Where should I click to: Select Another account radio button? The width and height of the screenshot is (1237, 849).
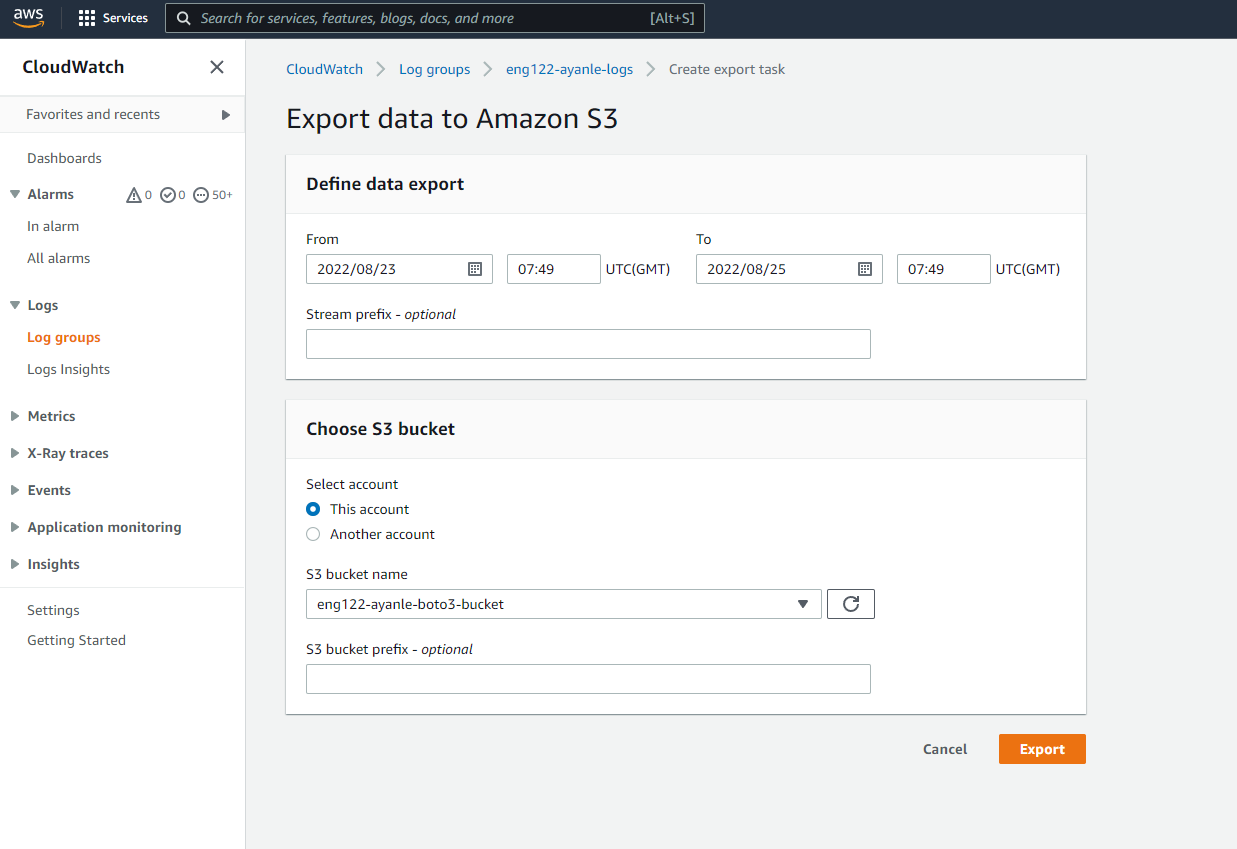click(x=313, y=534)
